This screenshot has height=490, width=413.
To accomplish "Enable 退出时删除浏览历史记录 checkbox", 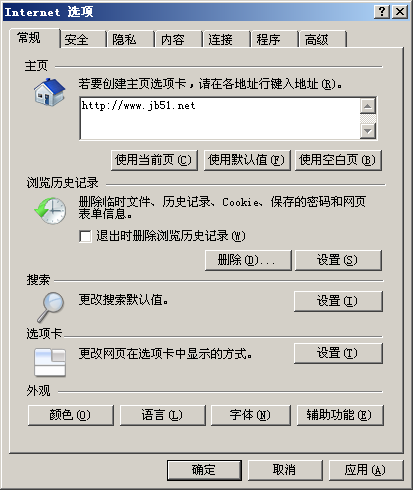I will (x=85, y=236).
